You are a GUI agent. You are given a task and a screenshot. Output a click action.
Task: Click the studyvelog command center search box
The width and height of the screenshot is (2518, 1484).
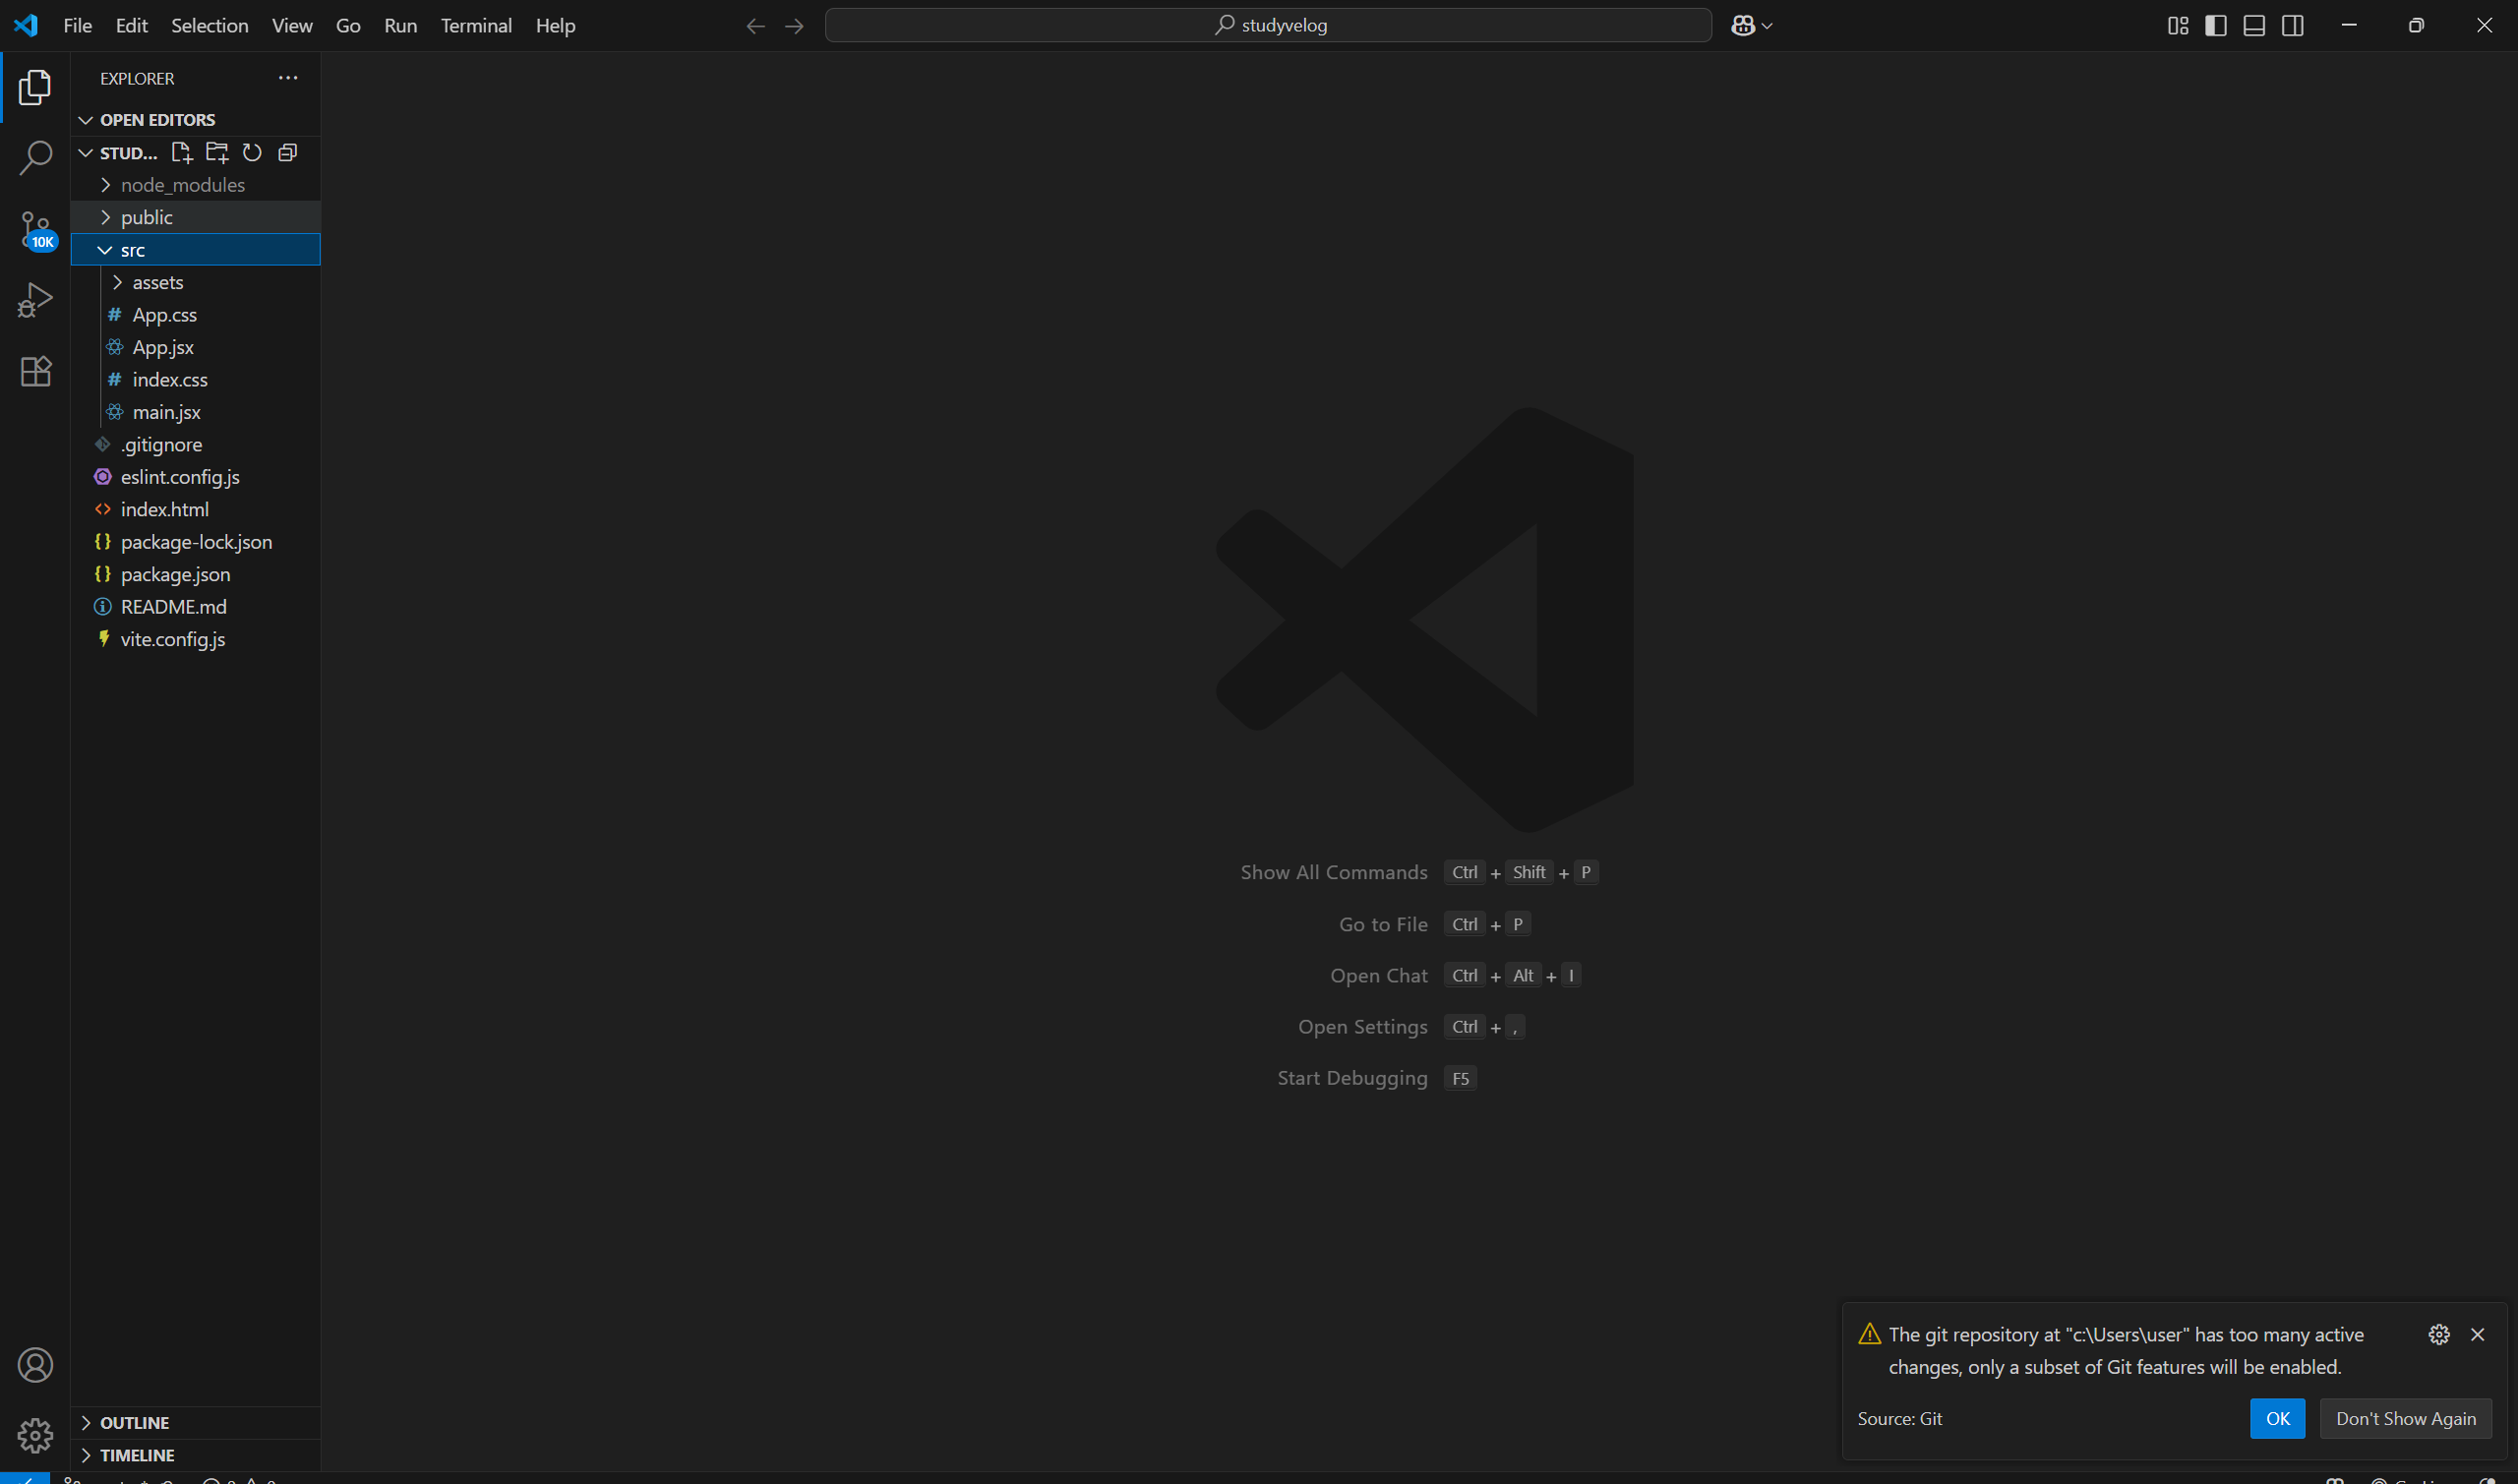(1268, 26)
